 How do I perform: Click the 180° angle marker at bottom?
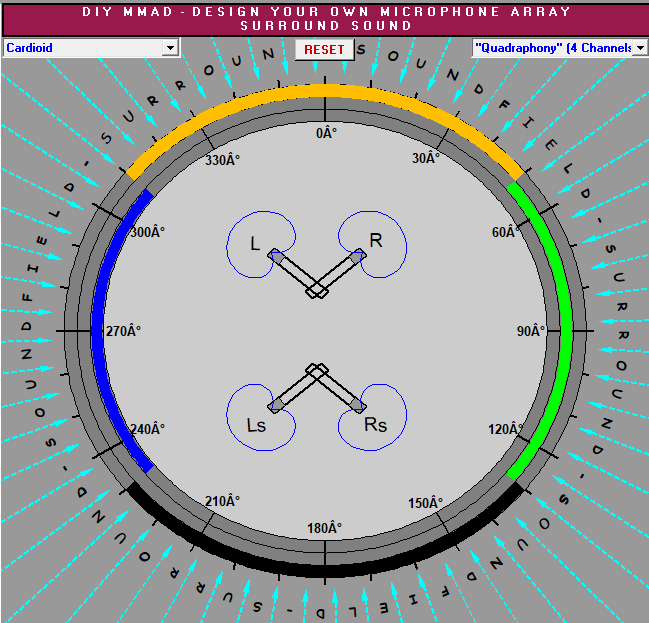(x=323, y=528)
